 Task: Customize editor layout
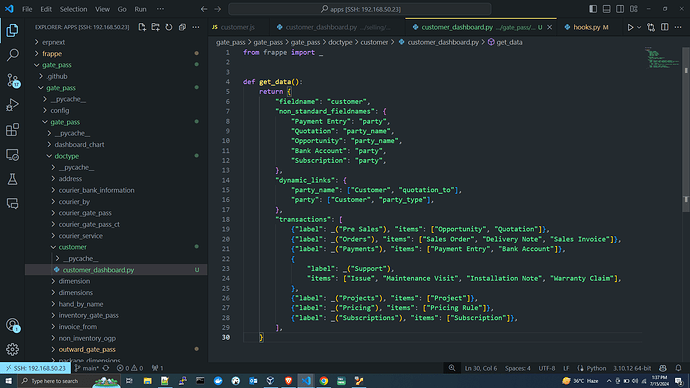(634, 9)
